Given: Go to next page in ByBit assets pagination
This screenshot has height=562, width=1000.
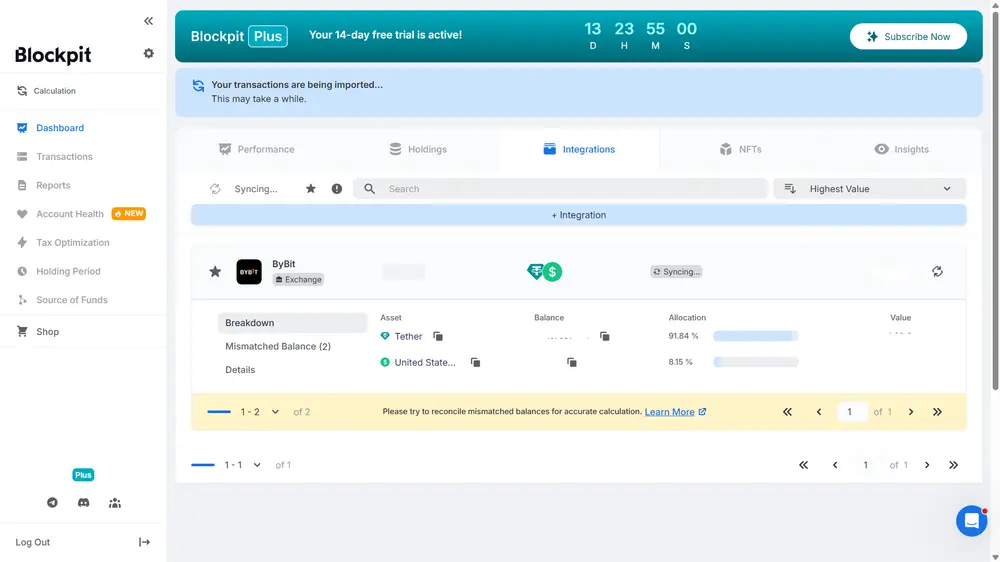Looking at the screenshot, I should 911,412.
